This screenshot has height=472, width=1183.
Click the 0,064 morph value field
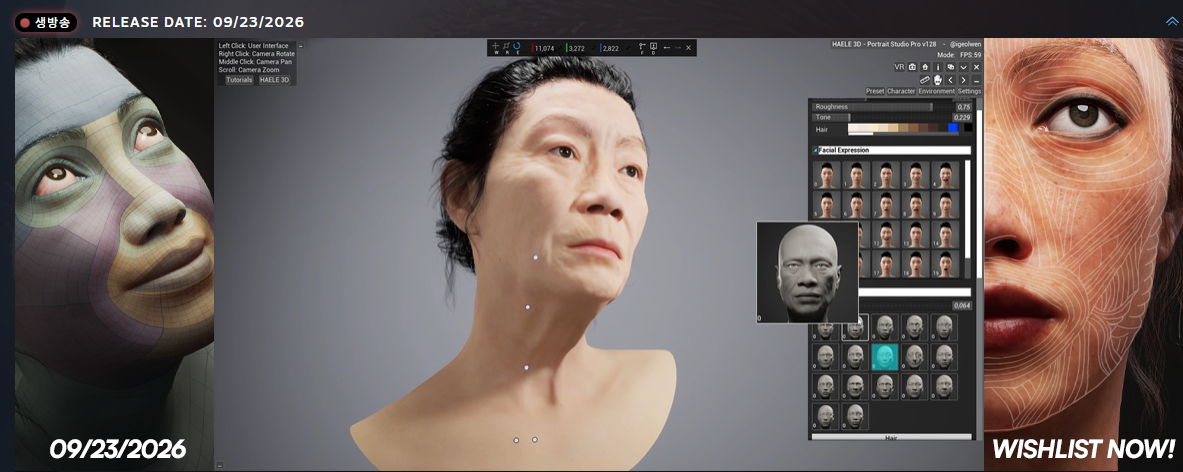[961, 305]
